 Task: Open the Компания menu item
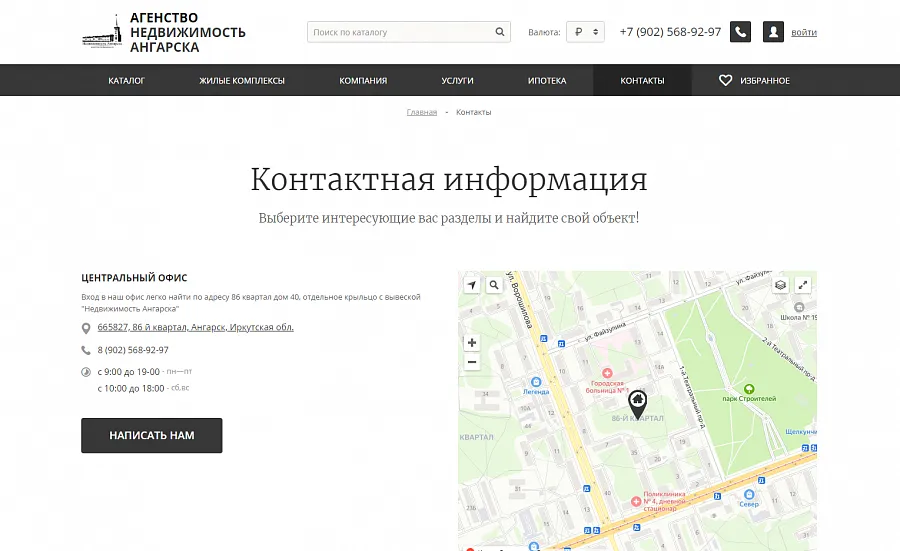(363, 80)
